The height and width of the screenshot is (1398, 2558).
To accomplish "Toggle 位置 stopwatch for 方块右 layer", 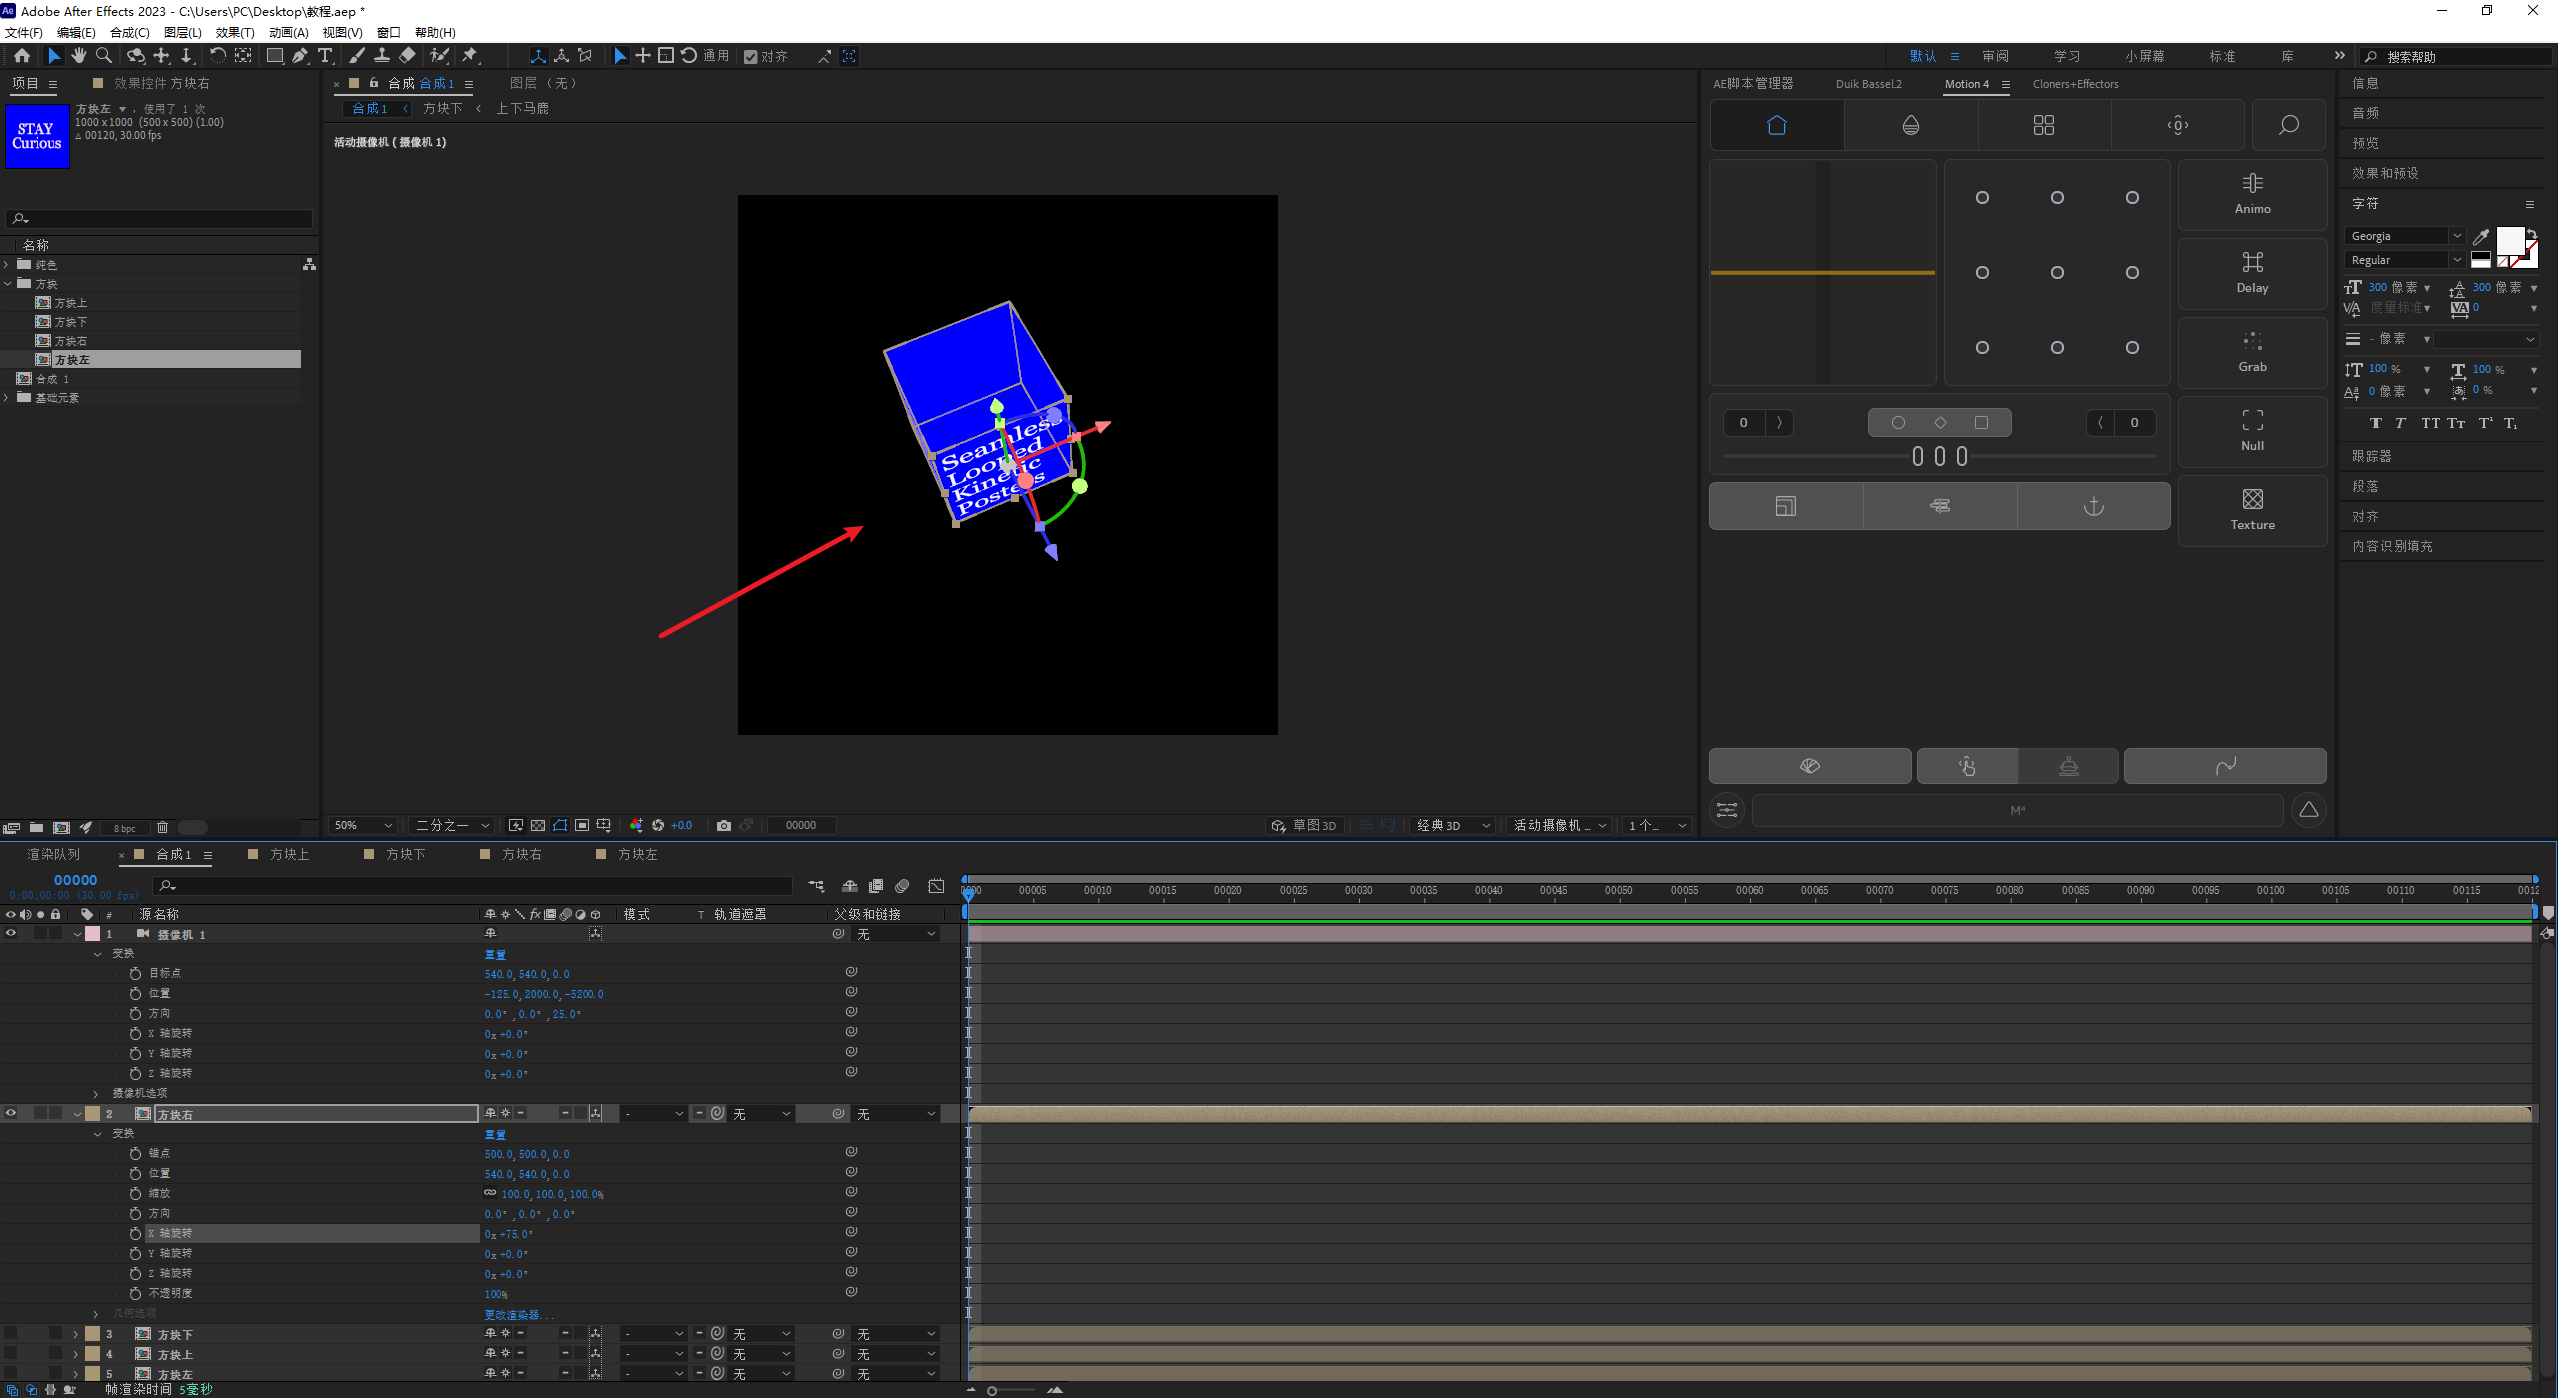I will (x=135, y=1173).
